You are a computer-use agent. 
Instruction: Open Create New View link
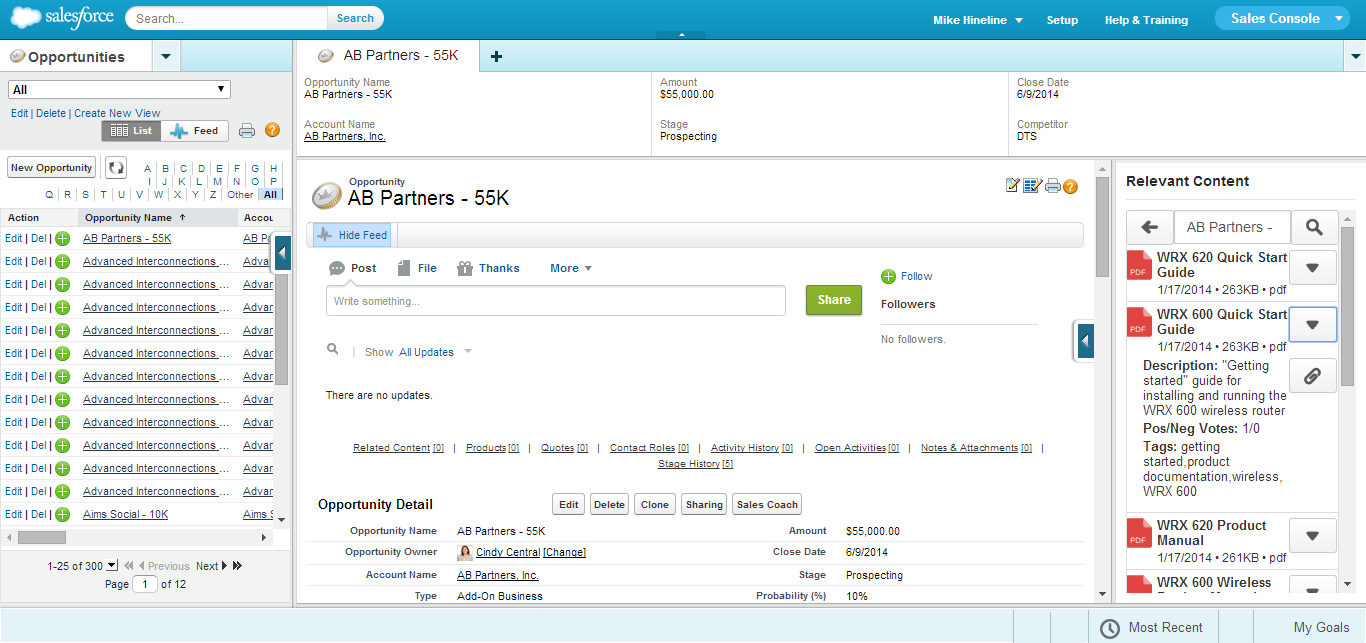(x=117, y=113)
